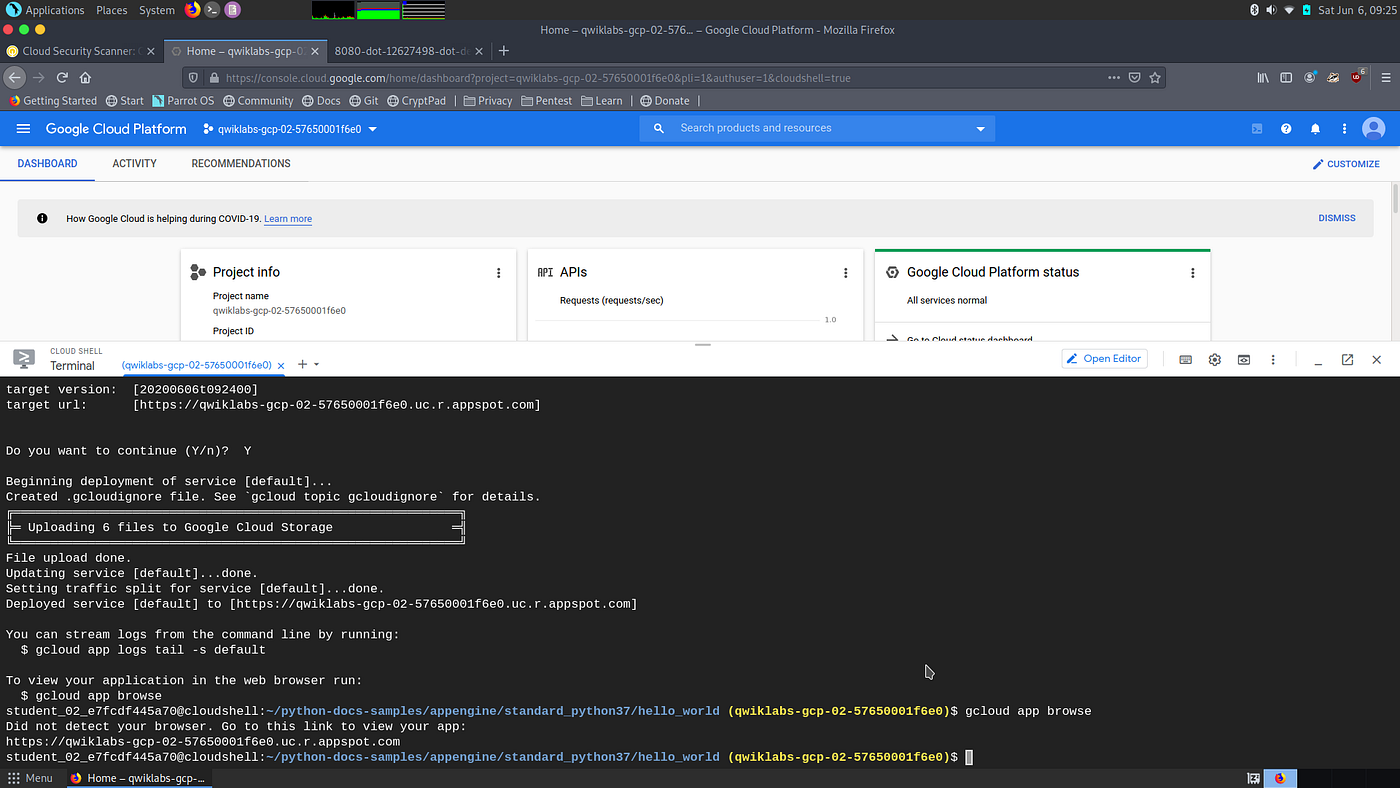Screen dimensions: 1400x788
Task: Open the Google Cloud navigation menu
Action: click(23, 128)
